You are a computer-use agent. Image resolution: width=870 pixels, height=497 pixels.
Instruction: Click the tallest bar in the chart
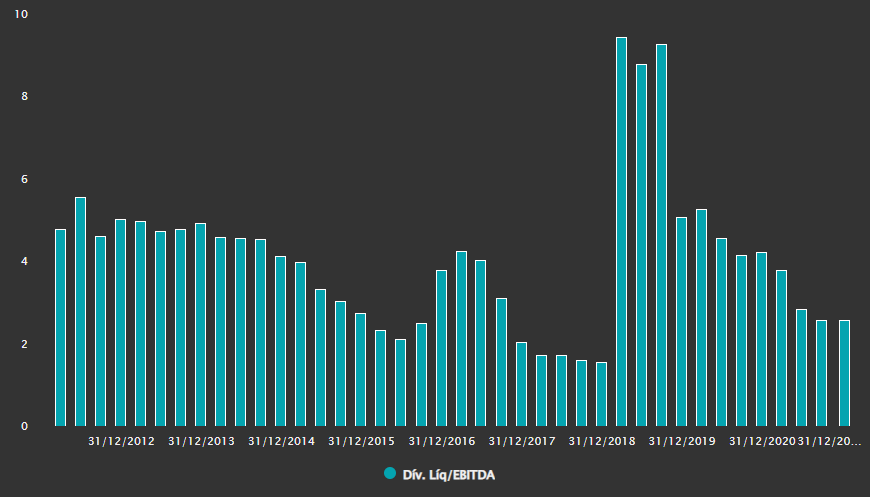621,232
